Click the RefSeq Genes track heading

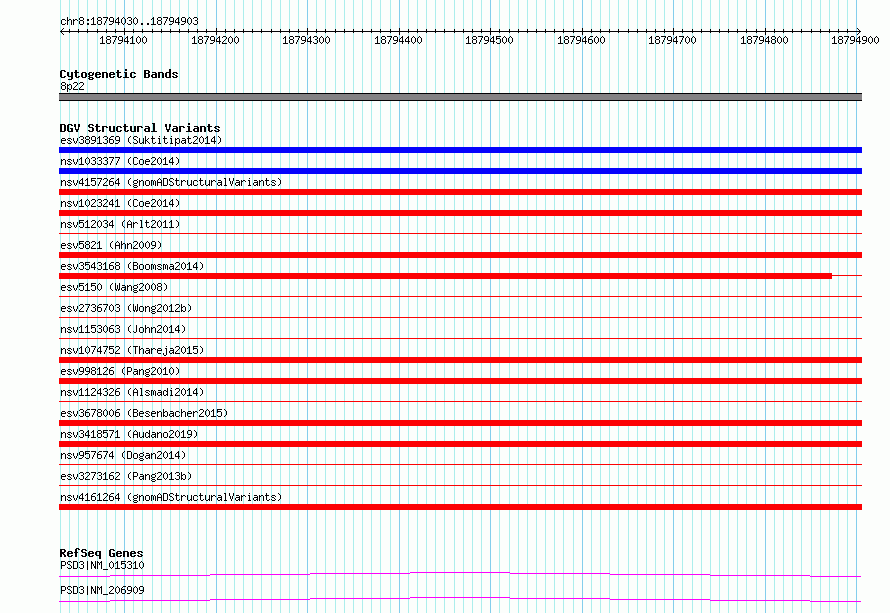pos(101,553)
